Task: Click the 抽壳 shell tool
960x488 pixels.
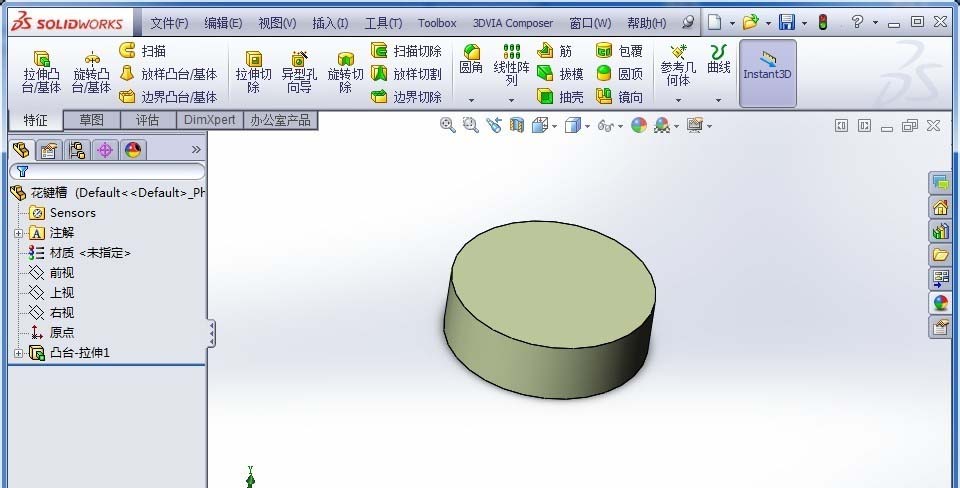Action: tap(560, 97)
